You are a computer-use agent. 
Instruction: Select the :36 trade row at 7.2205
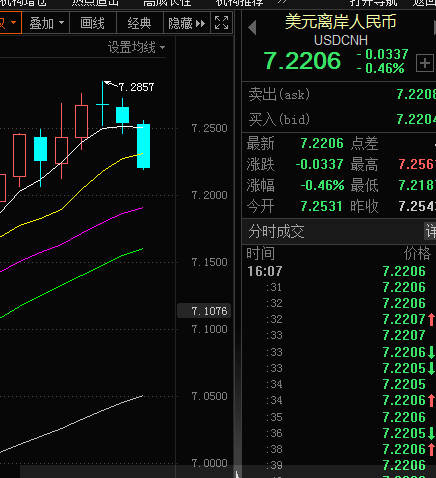339,433
